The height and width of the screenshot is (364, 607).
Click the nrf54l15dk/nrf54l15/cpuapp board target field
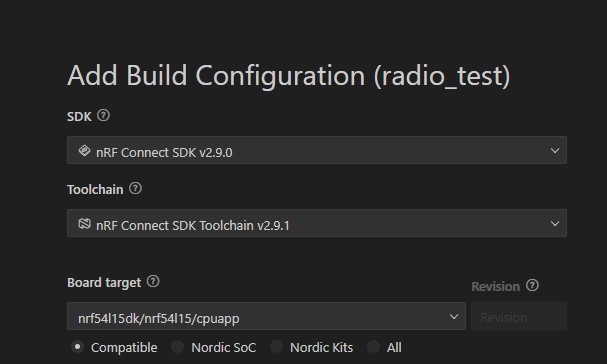tap(266, 316)
